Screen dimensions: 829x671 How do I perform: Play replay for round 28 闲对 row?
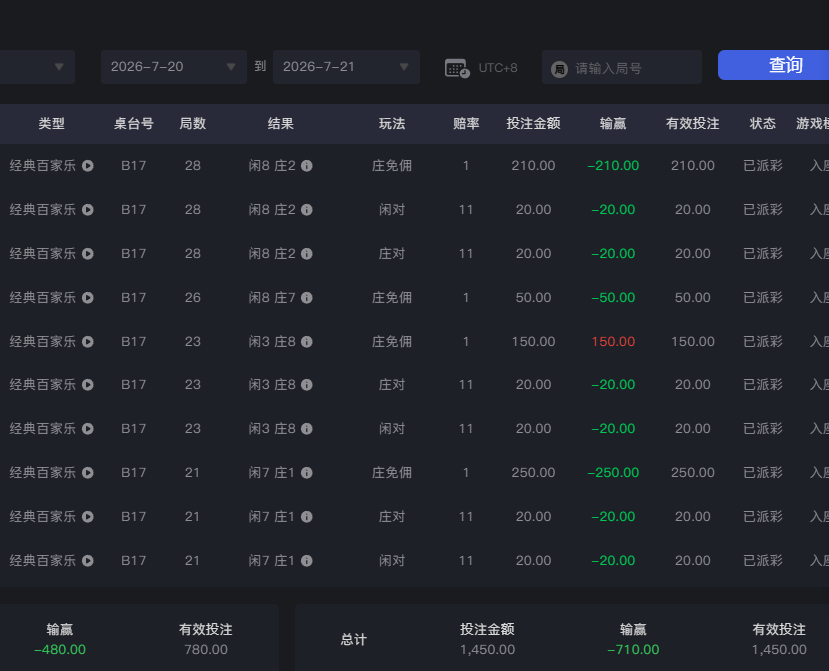[88, 210]
